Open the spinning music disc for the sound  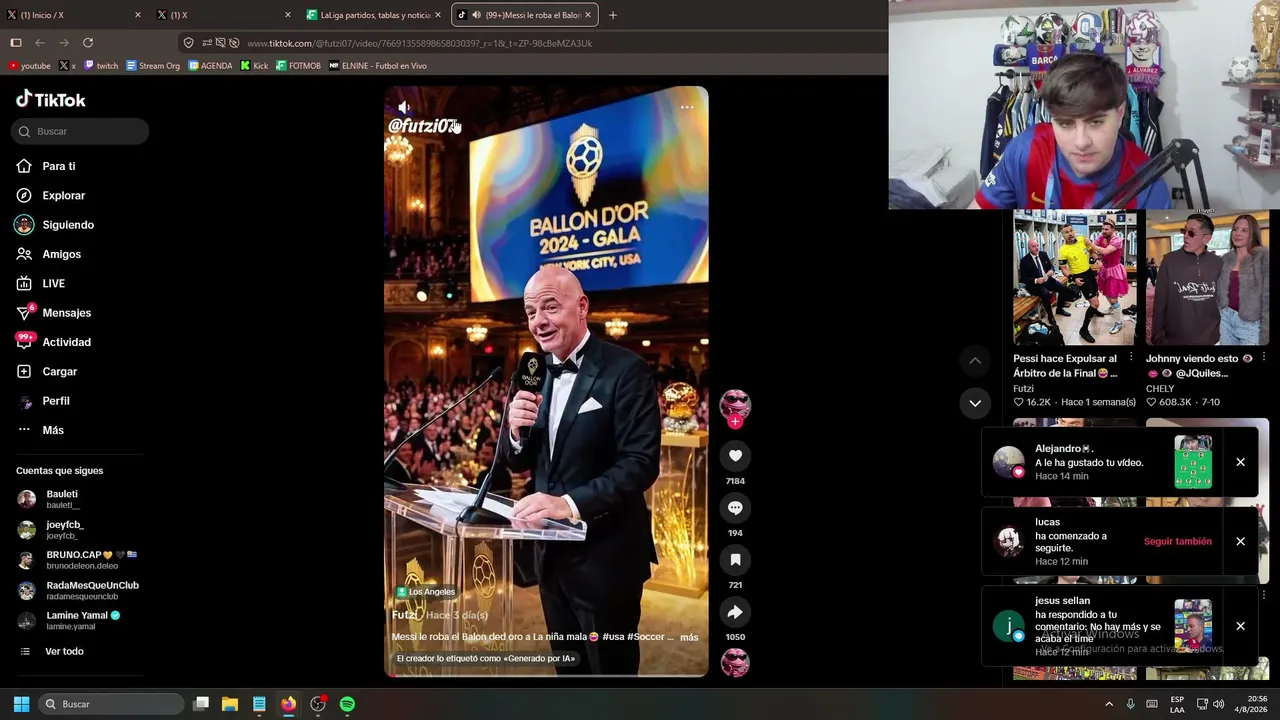pos(735,663)
